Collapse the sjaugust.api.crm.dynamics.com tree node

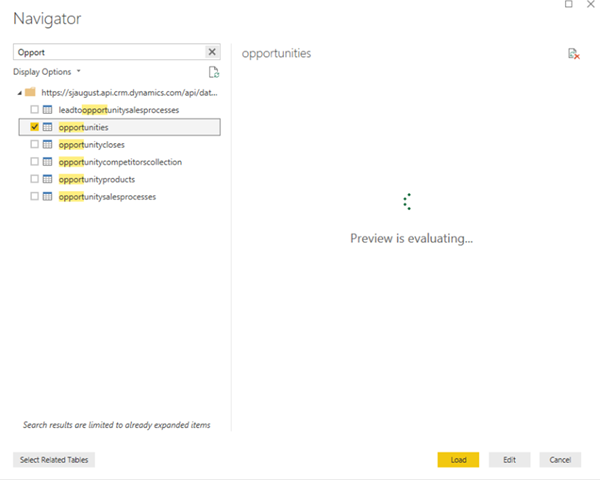(x=19, y=92)
